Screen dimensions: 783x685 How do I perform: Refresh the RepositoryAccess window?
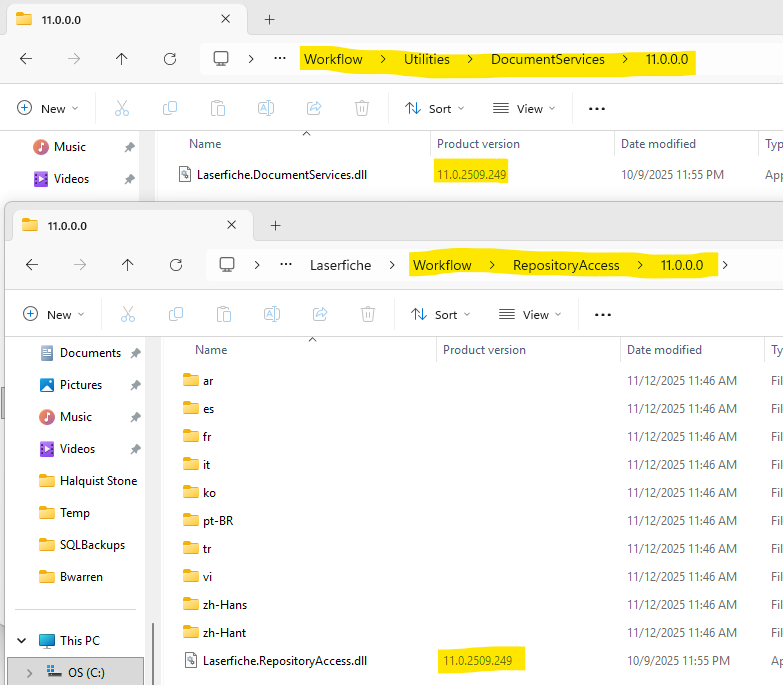[176, 265]
